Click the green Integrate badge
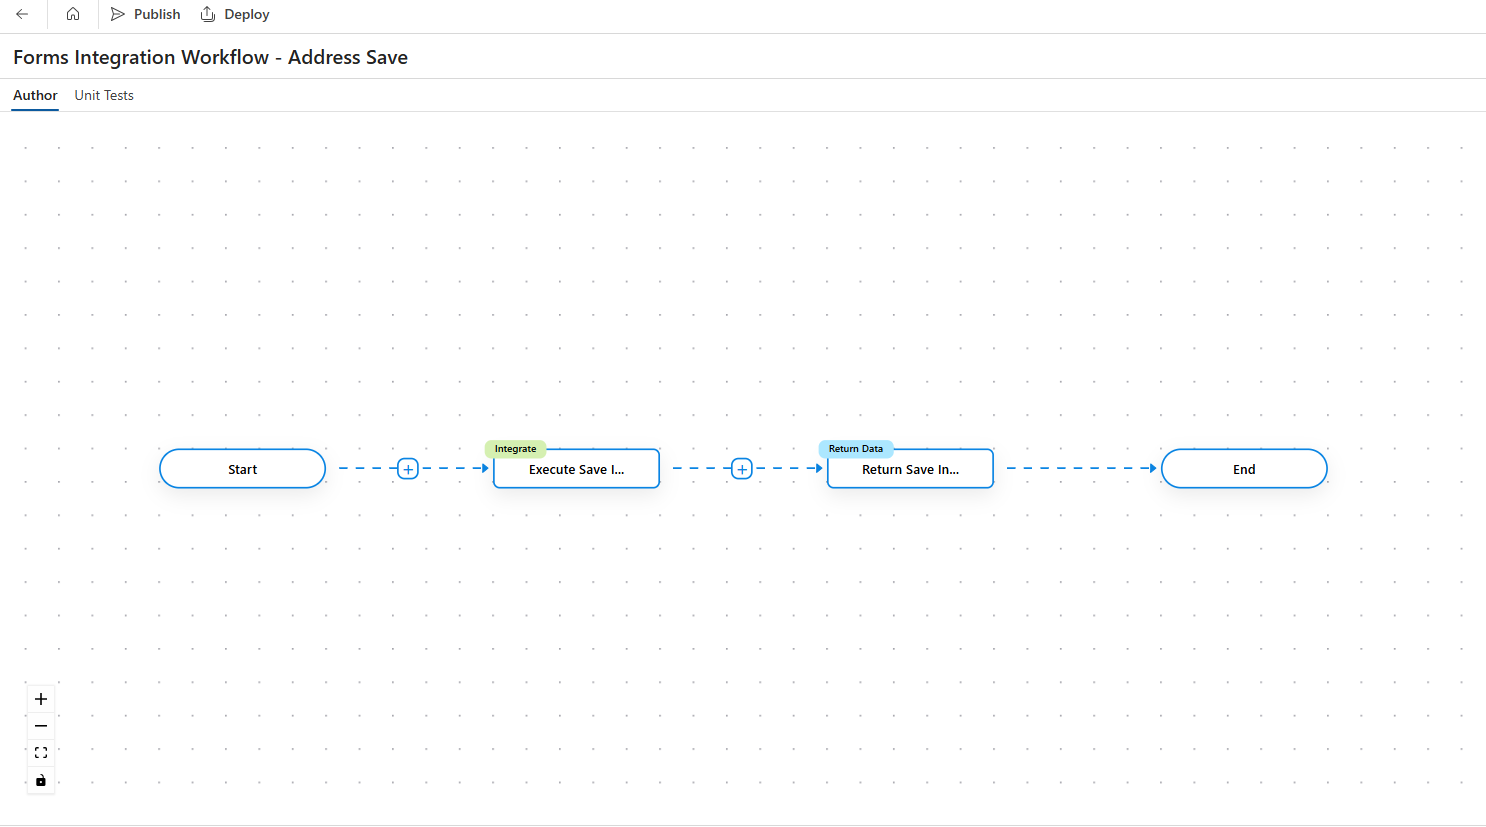 (515, 449)
